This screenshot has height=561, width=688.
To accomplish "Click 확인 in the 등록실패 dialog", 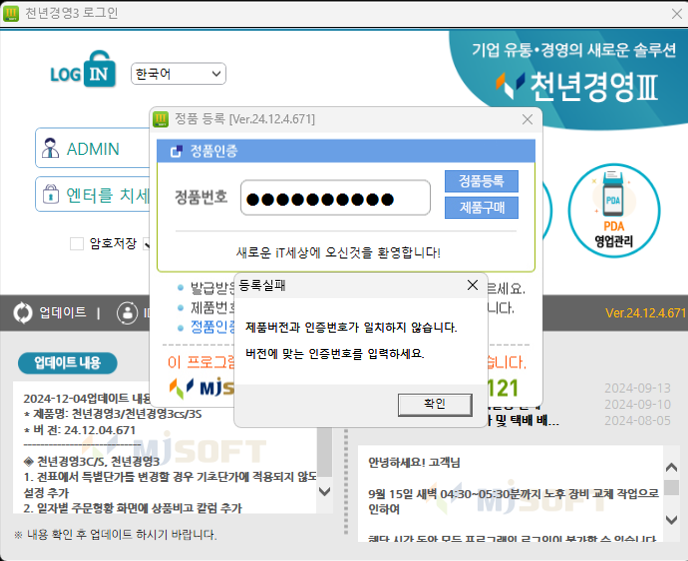I will point(435,404).
